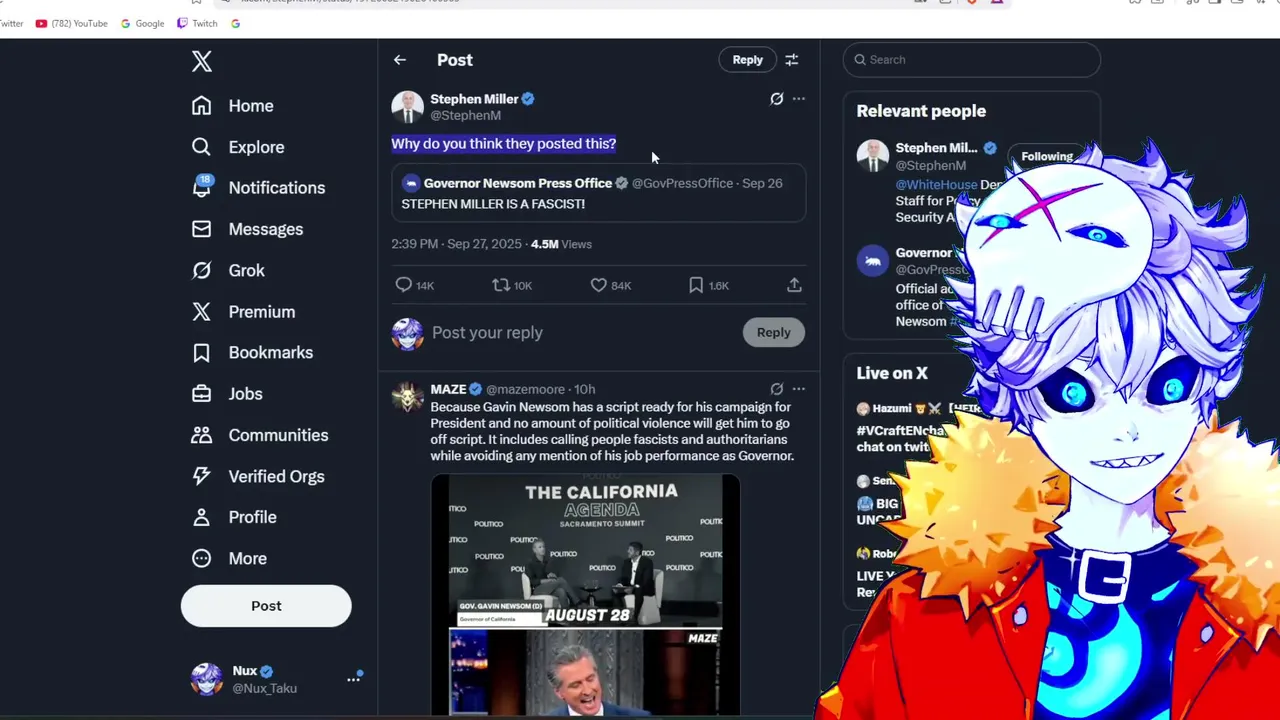Image resolution: width=1280 pixels, height=720 pixels.
Task: Click Grok icon on Stephen Miller post
Action: [777, 99]
